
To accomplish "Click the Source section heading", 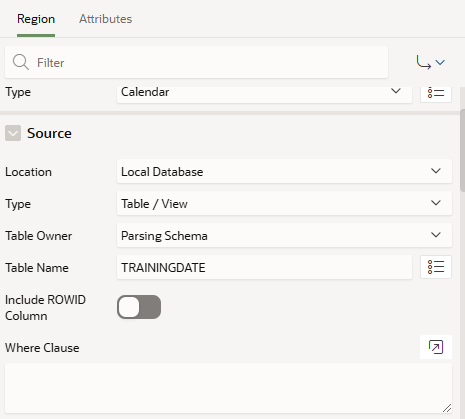I will (x=49, y=133).
